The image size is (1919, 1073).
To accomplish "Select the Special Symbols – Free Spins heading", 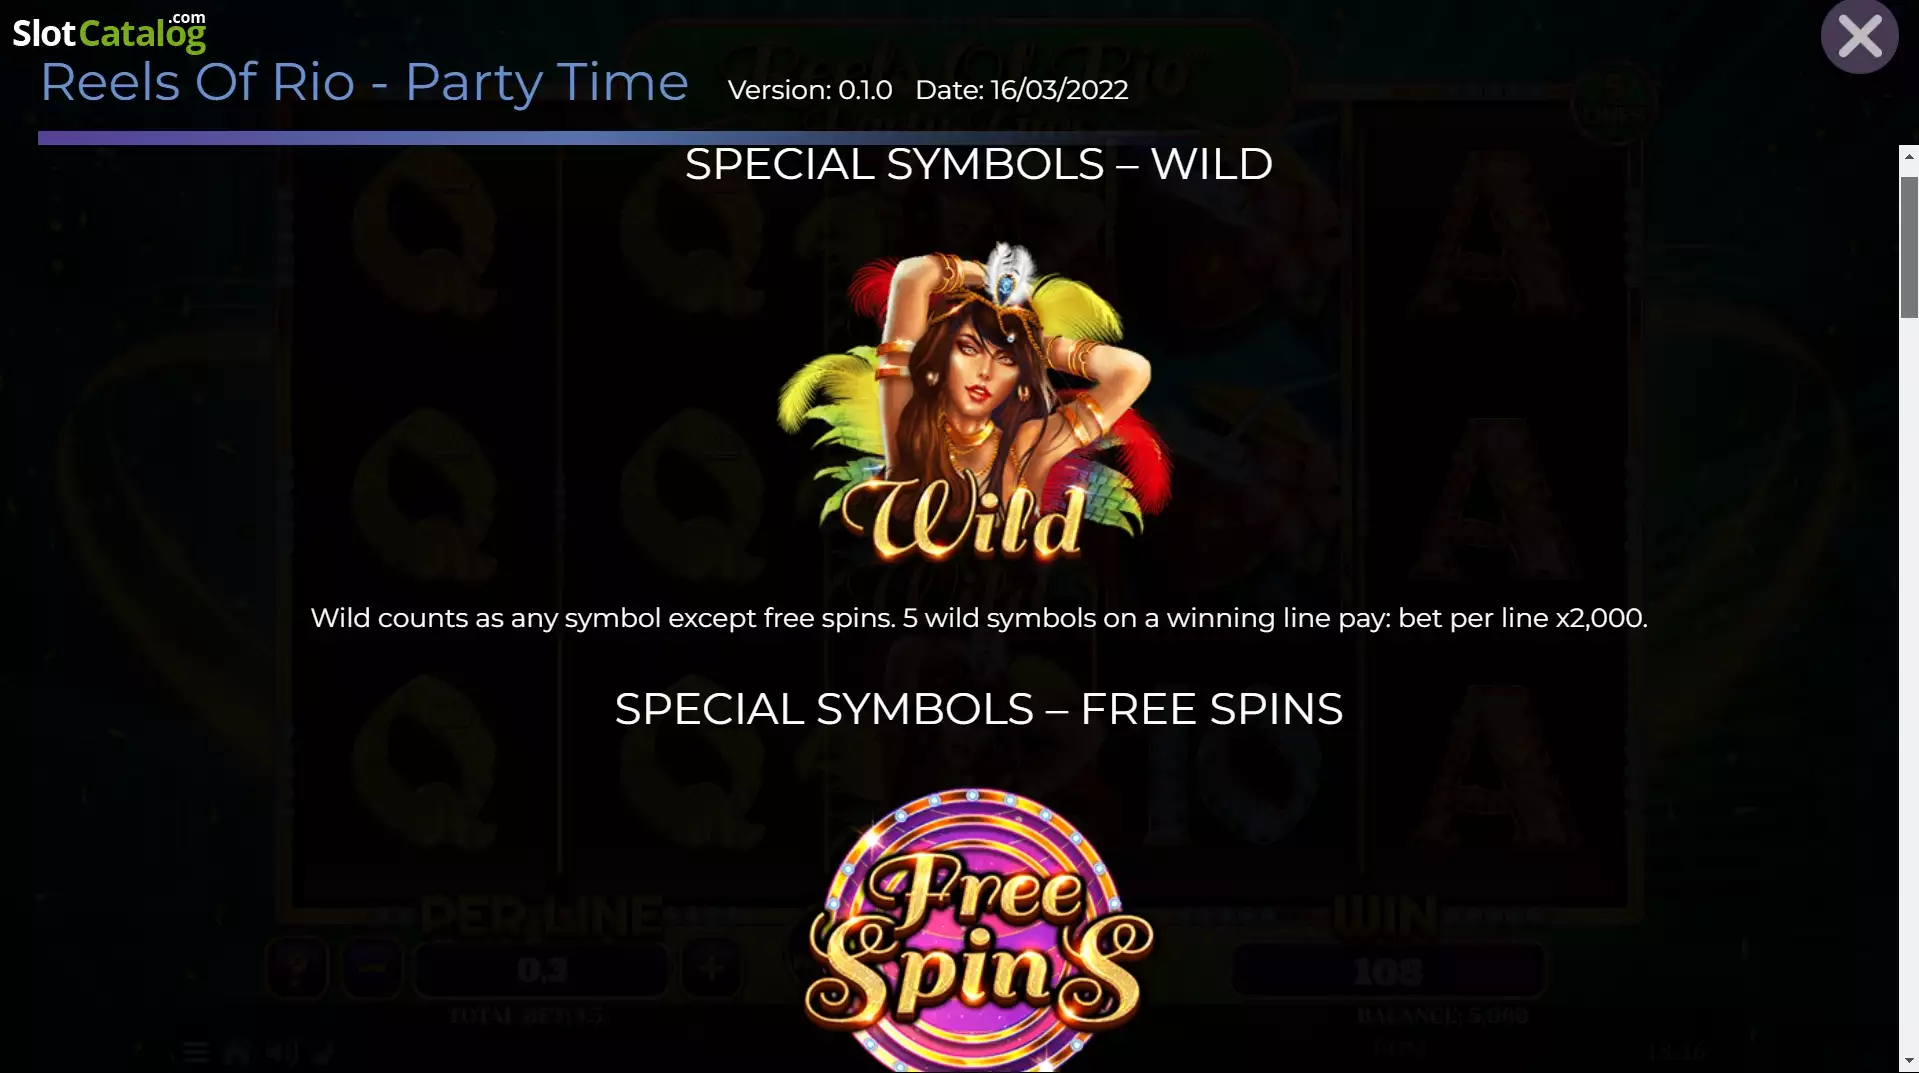I will (x=978, y=709).
